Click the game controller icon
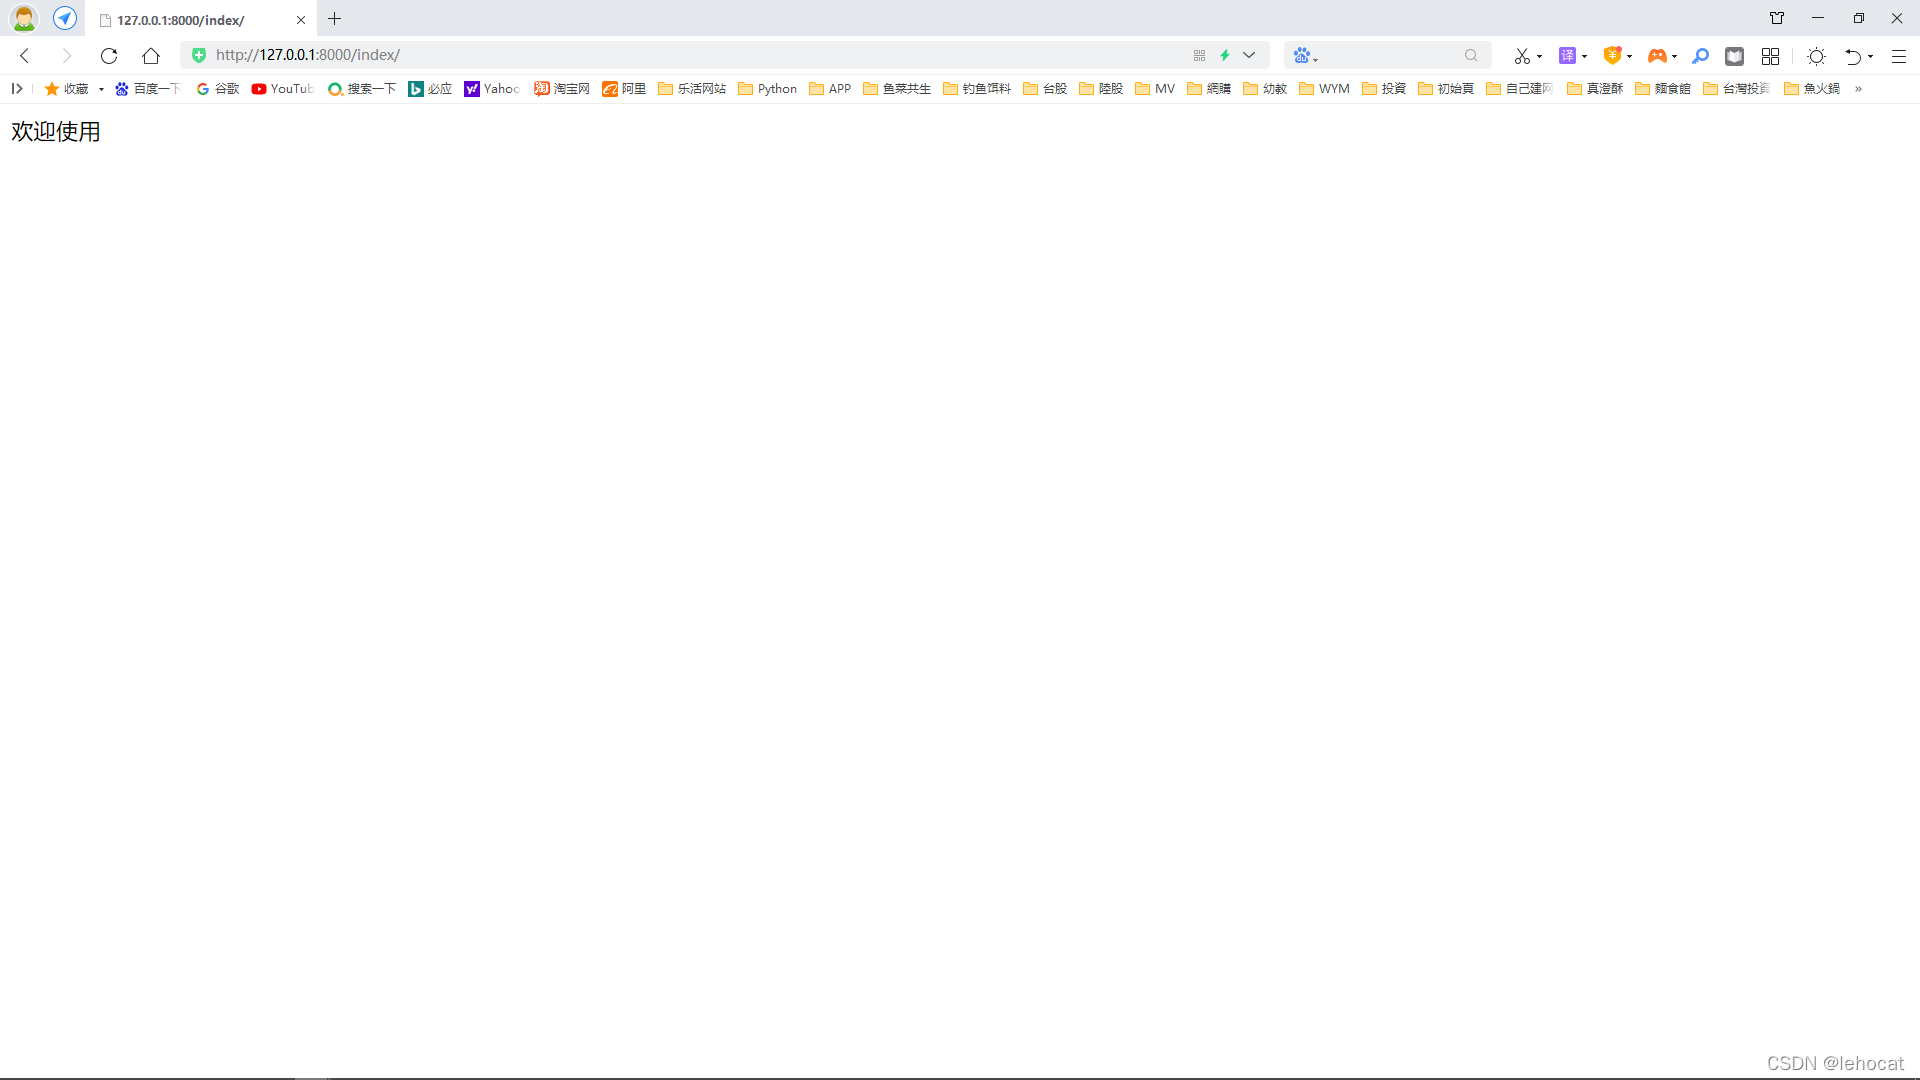The image size is (1920, 1080). [1656, 56]
